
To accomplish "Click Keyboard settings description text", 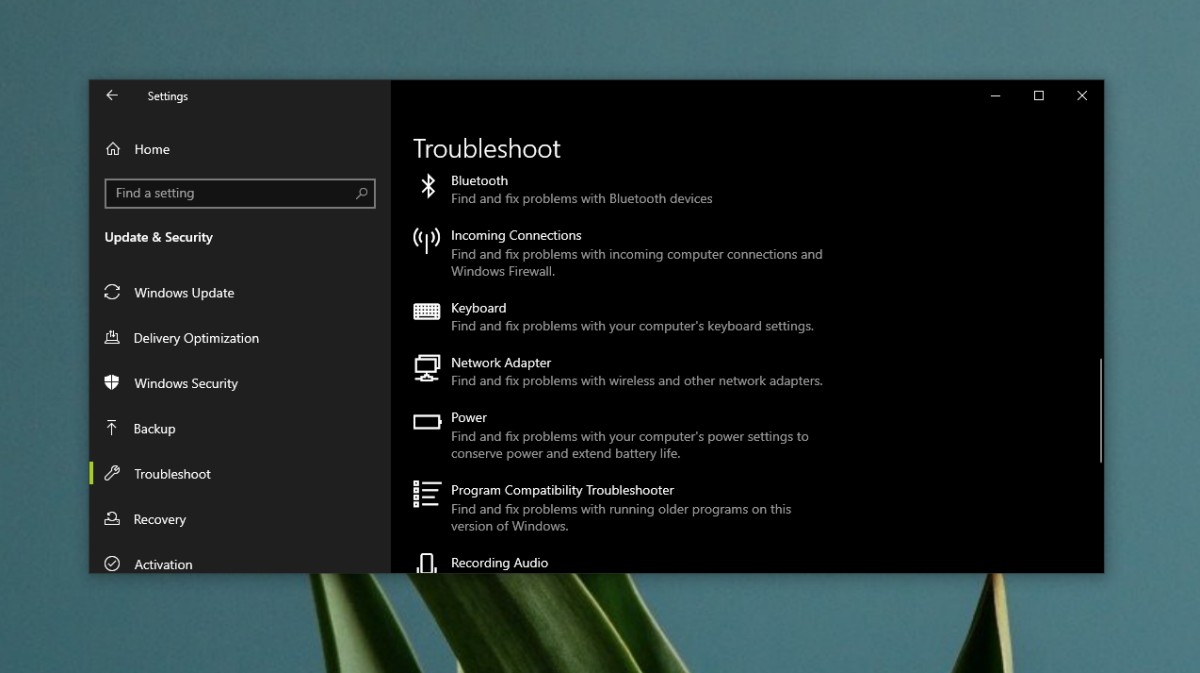I will pos(632,326).
